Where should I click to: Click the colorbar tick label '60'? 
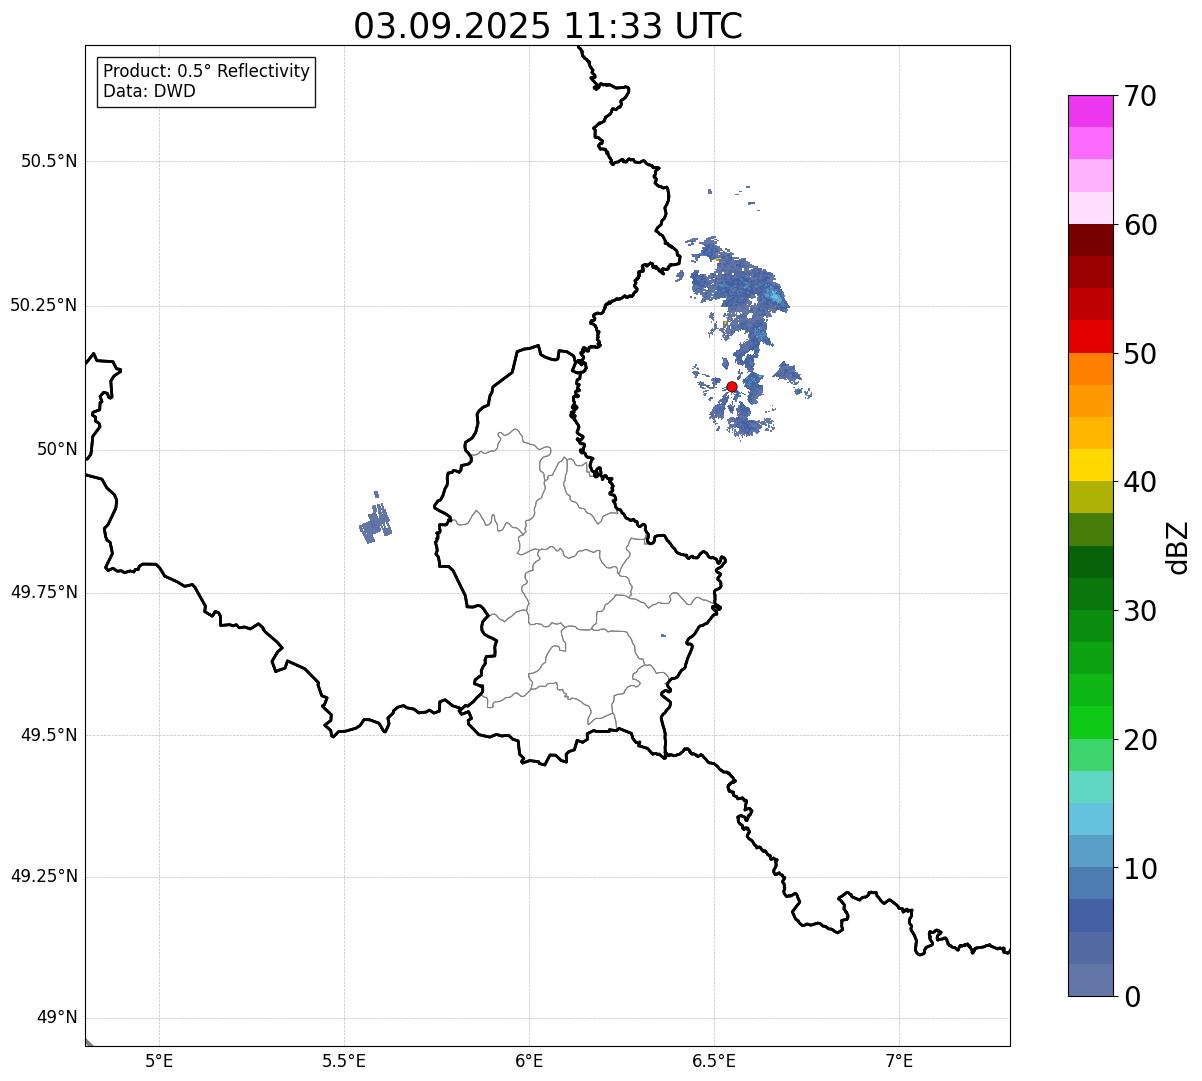click(1140, 225)
